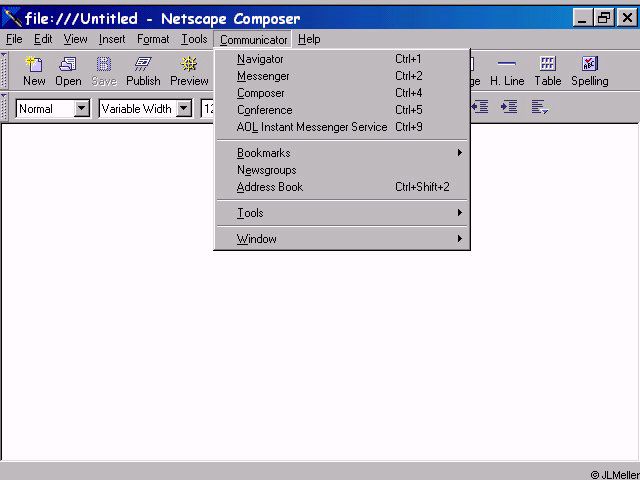Screen dimensions: 640x480
Task: Click the Composer pen icon in title bar
Action: tap(11, 18)
